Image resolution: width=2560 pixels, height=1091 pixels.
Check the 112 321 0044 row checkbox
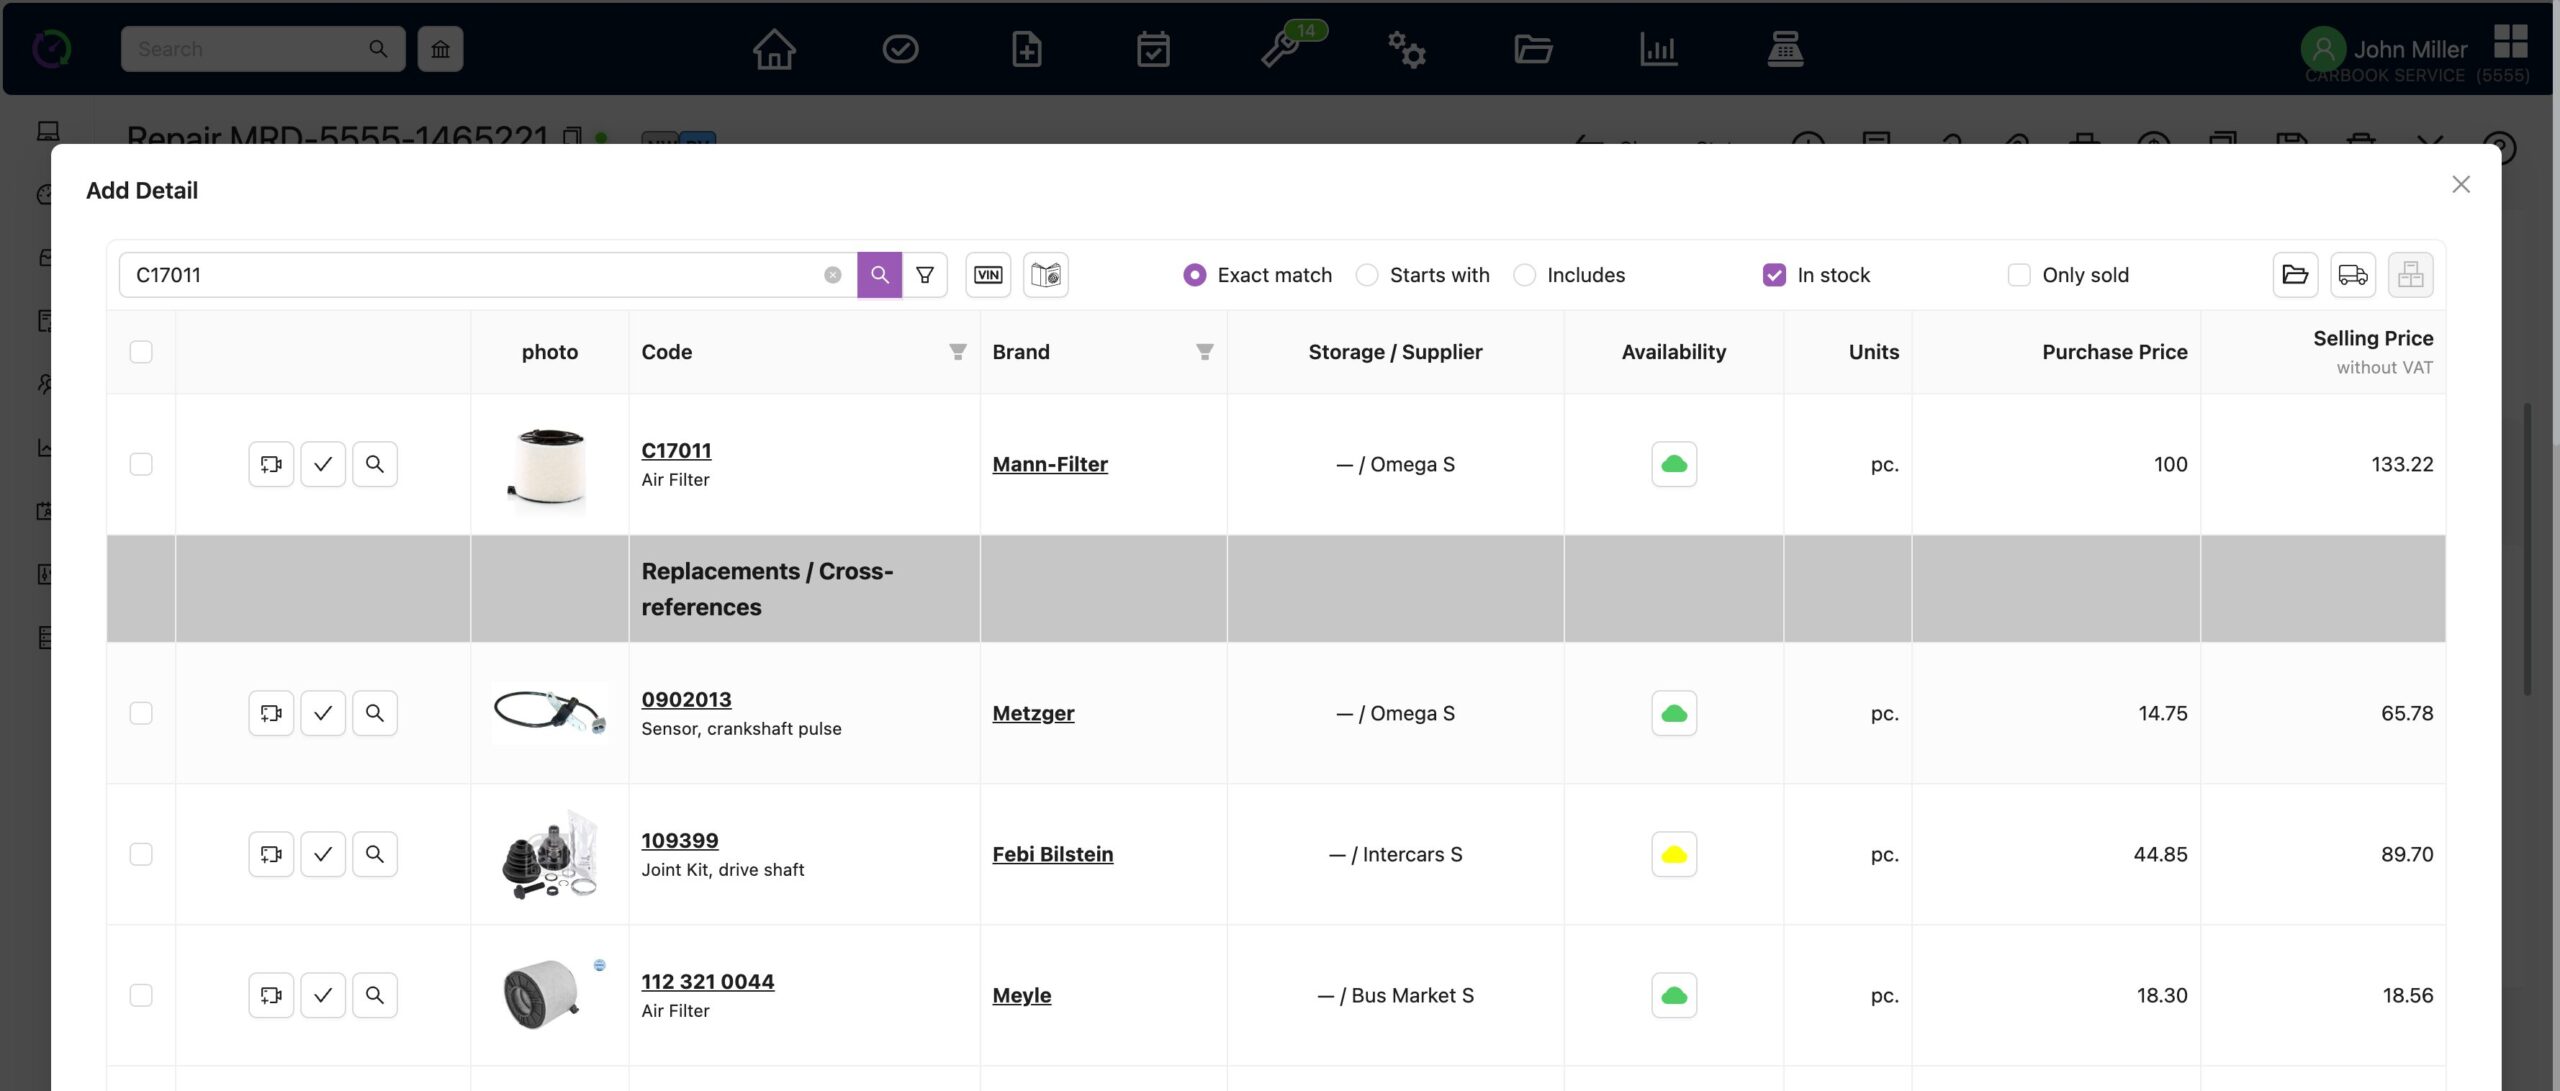pos(141,995)
